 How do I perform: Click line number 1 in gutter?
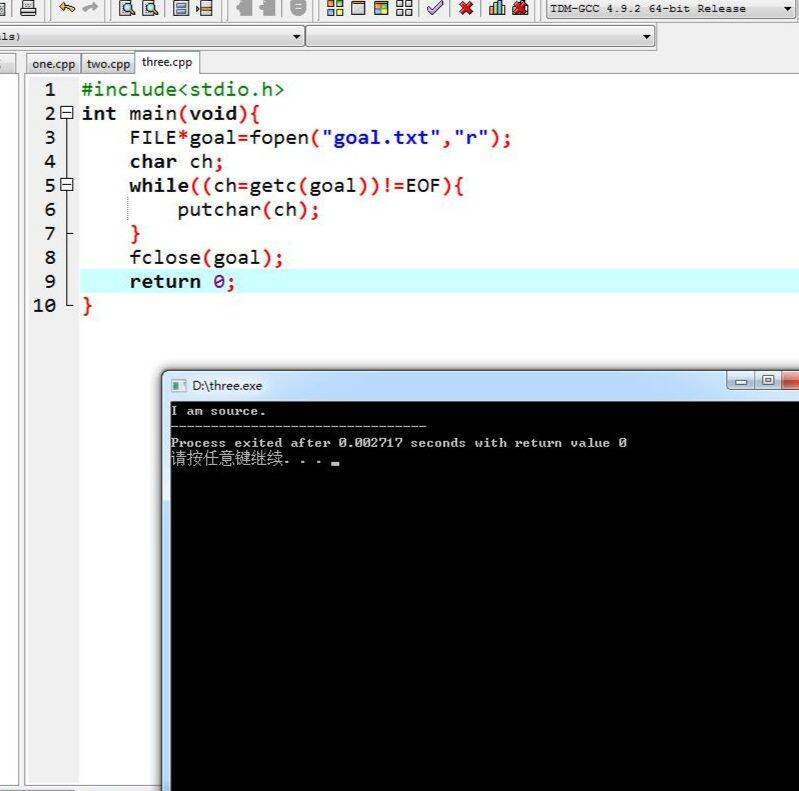click(x=50, y=90)
